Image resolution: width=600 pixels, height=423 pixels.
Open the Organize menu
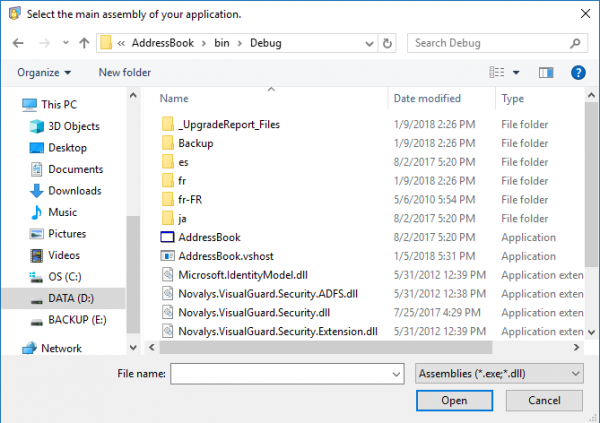click(44, 73)
